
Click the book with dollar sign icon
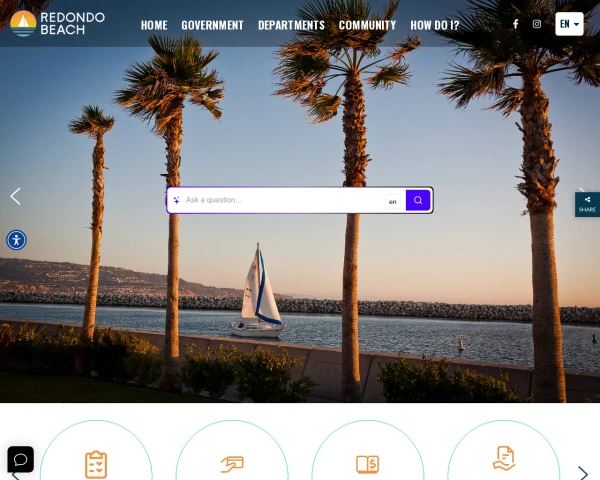368,464
